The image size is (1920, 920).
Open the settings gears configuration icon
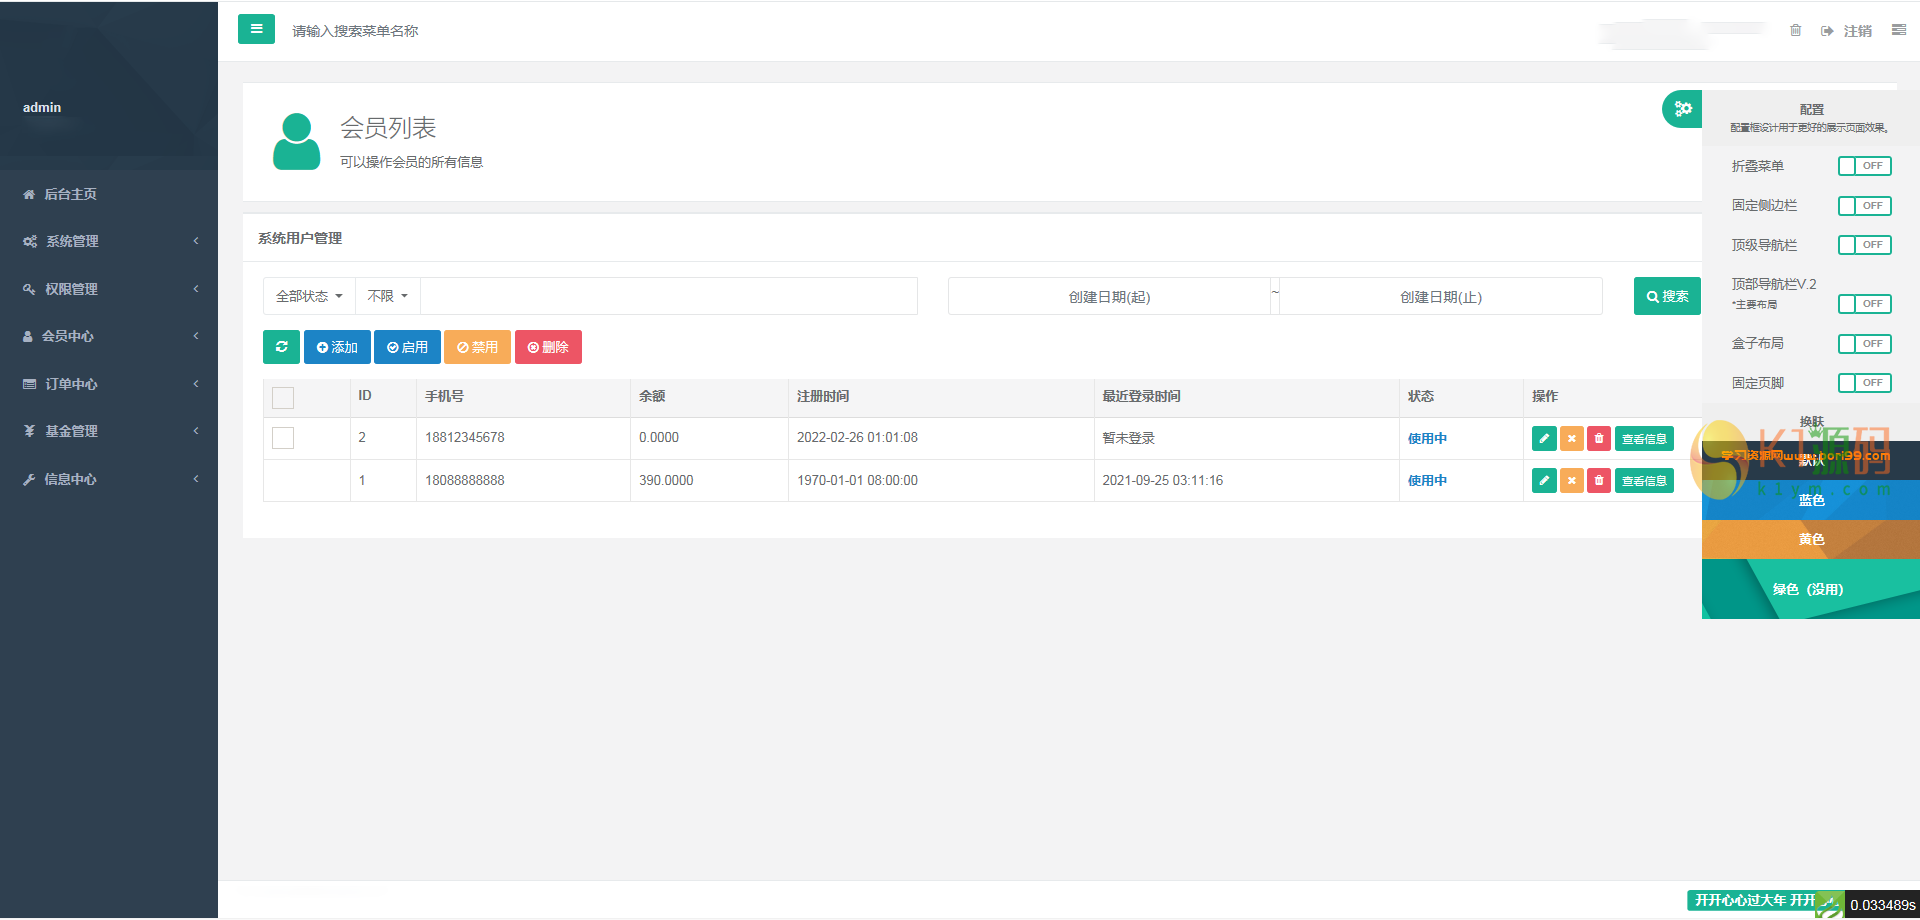[x=1683, y=109]
